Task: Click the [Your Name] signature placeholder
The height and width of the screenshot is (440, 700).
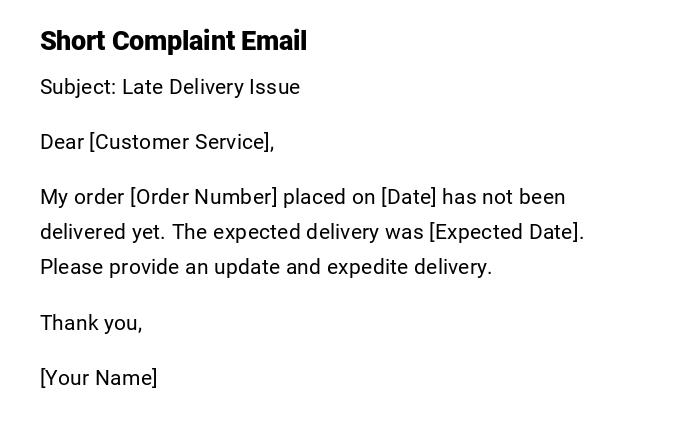Action: point(98,378)
